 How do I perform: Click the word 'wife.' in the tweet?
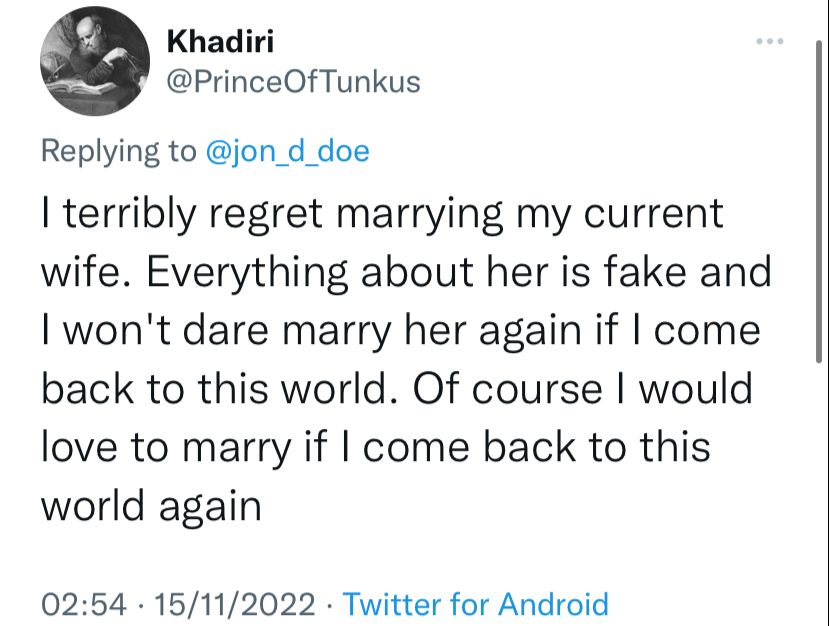(x=88, y=272)
